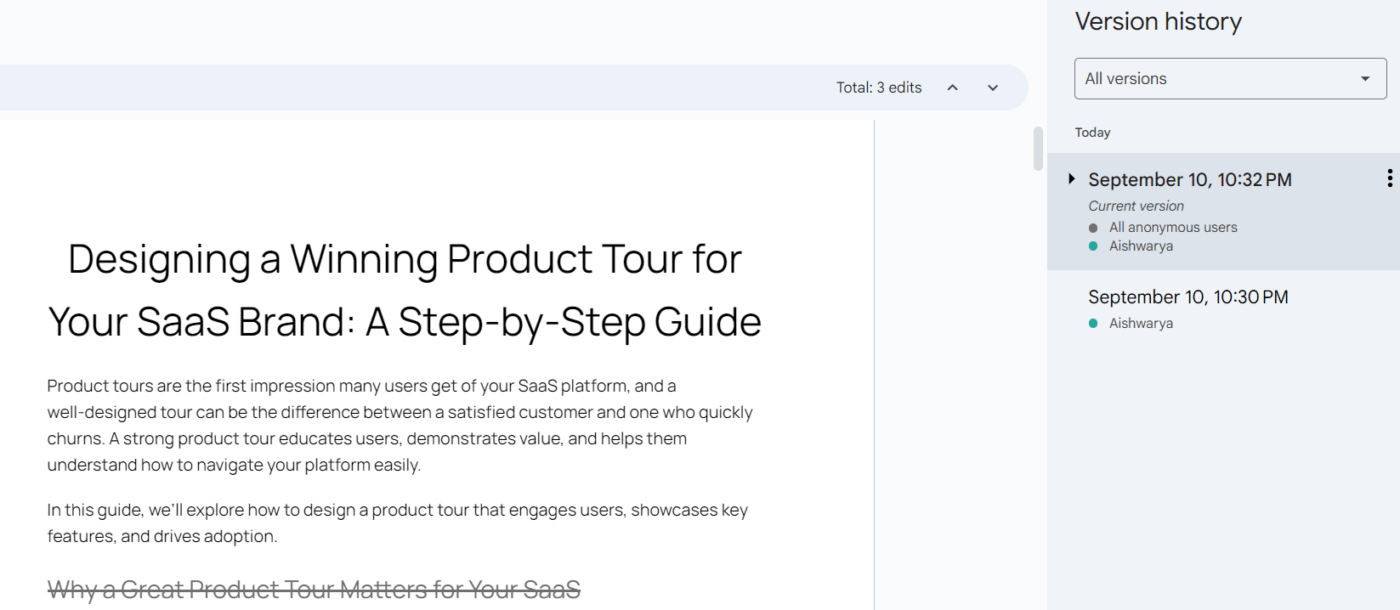1400x610 pixels.
Task: Open the All versions dropdown
Action: pos(1230,79)
